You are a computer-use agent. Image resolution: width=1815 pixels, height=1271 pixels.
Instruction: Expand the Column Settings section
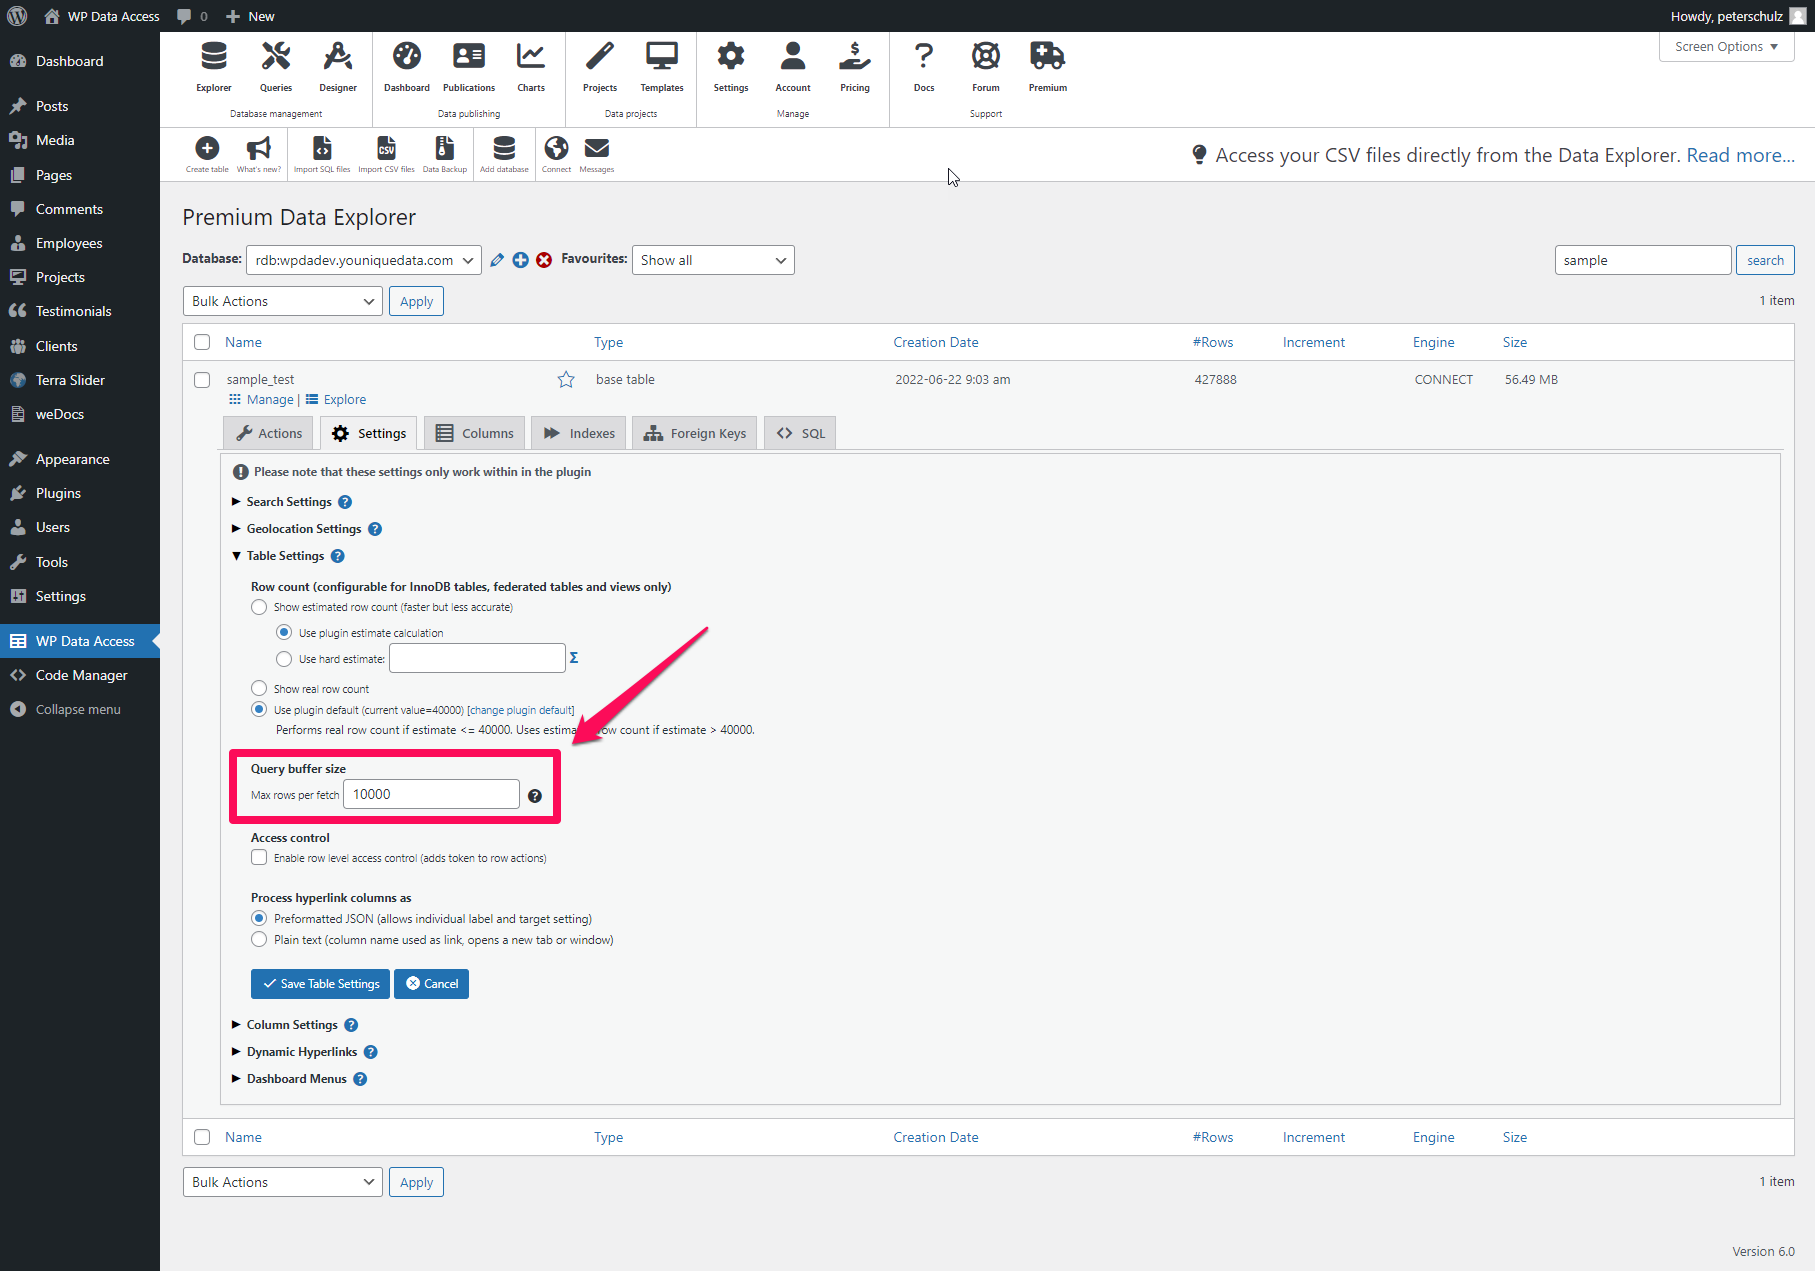pyautogui.click(x=294, y=1024)
